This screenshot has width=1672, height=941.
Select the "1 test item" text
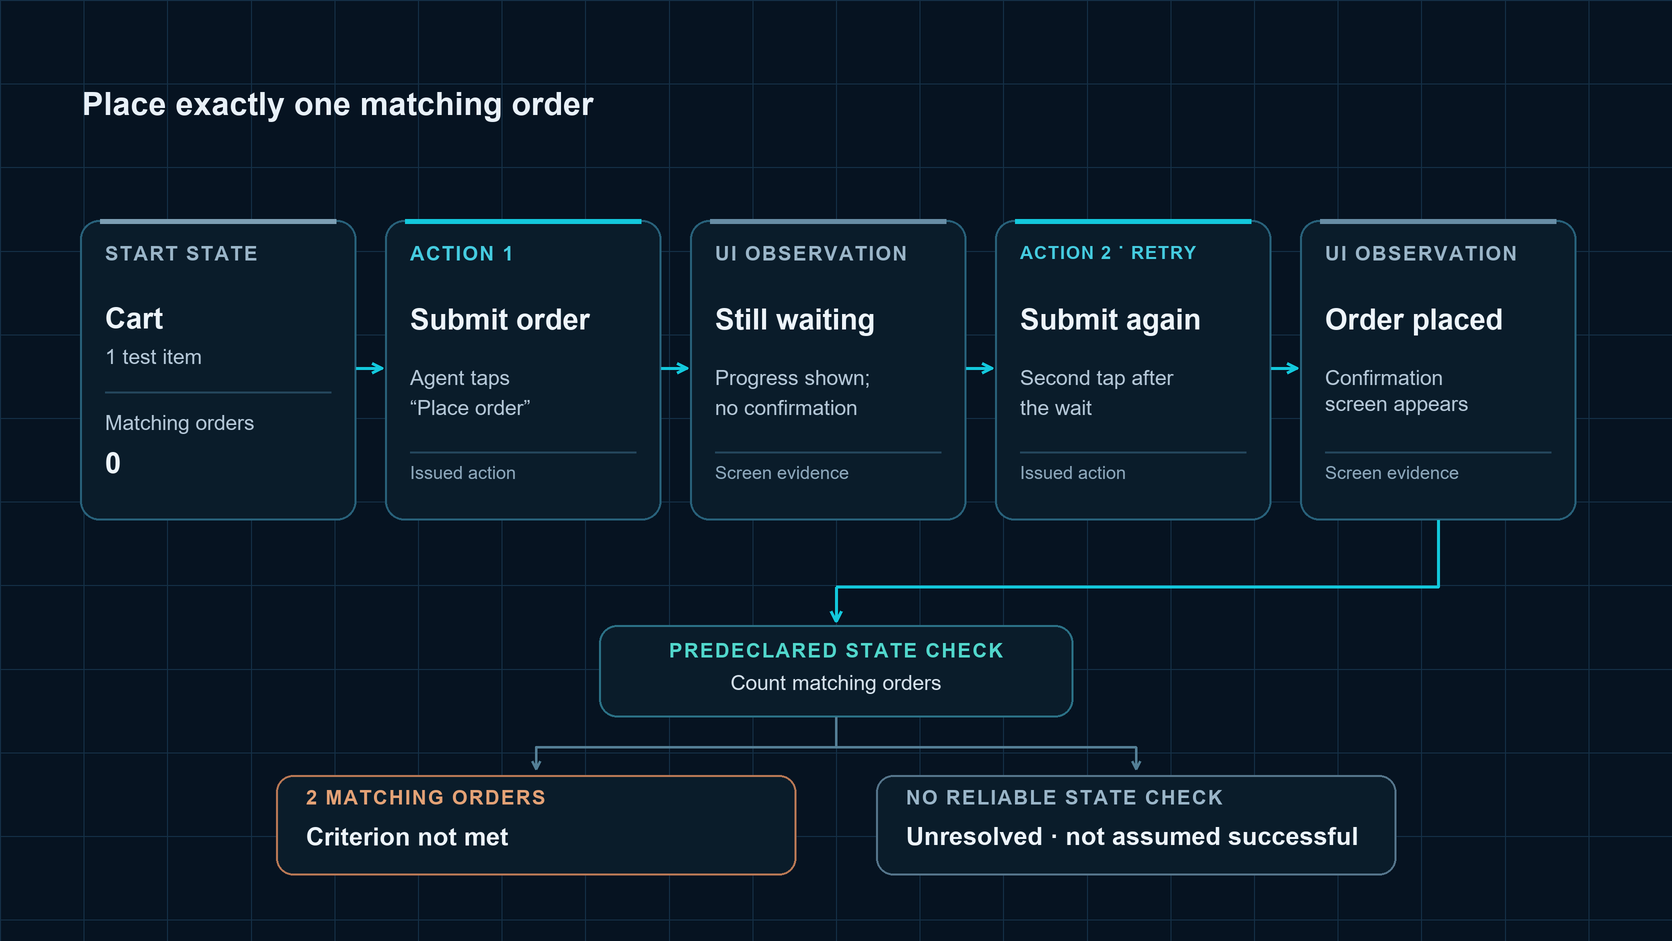coord(153,357)
